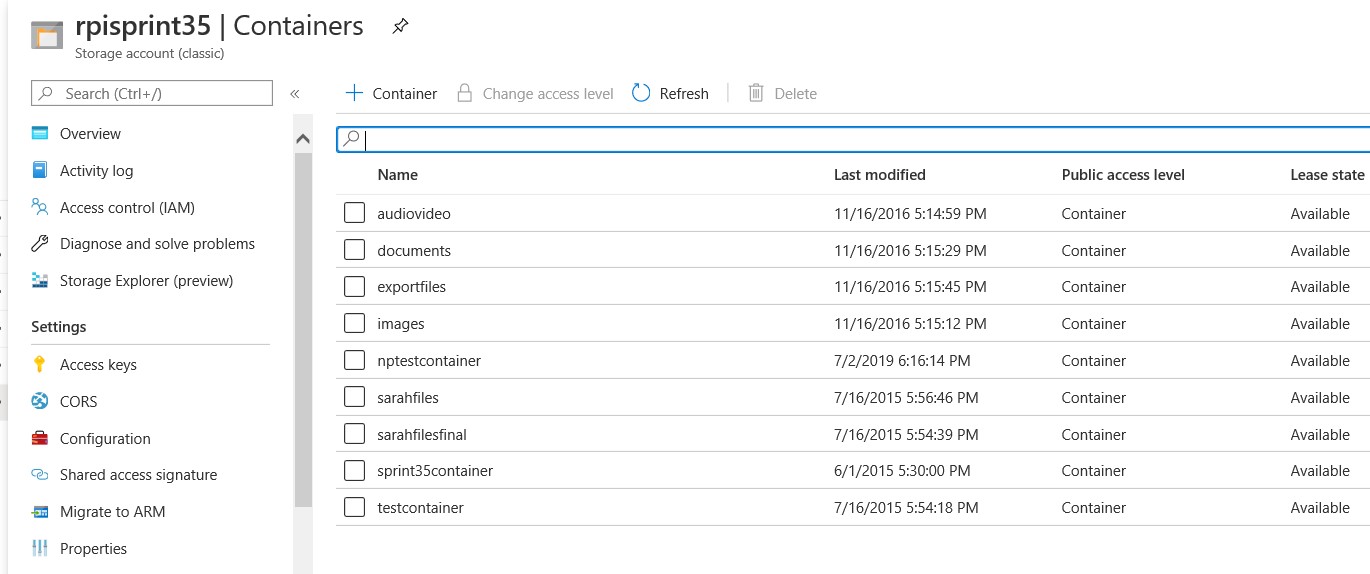This screenshot has height=574, width=1370.
Task: Click the Overview icon in the sidebar
Action: click(x=40, y=134)
